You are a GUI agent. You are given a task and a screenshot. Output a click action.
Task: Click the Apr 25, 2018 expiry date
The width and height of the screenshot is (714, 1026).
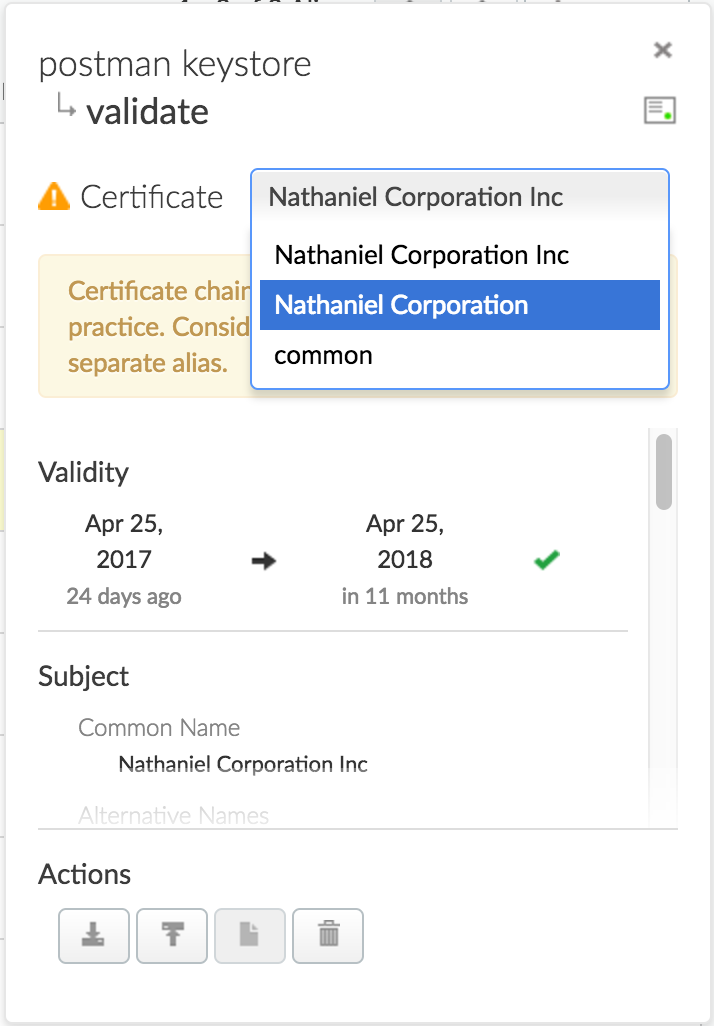405,541
